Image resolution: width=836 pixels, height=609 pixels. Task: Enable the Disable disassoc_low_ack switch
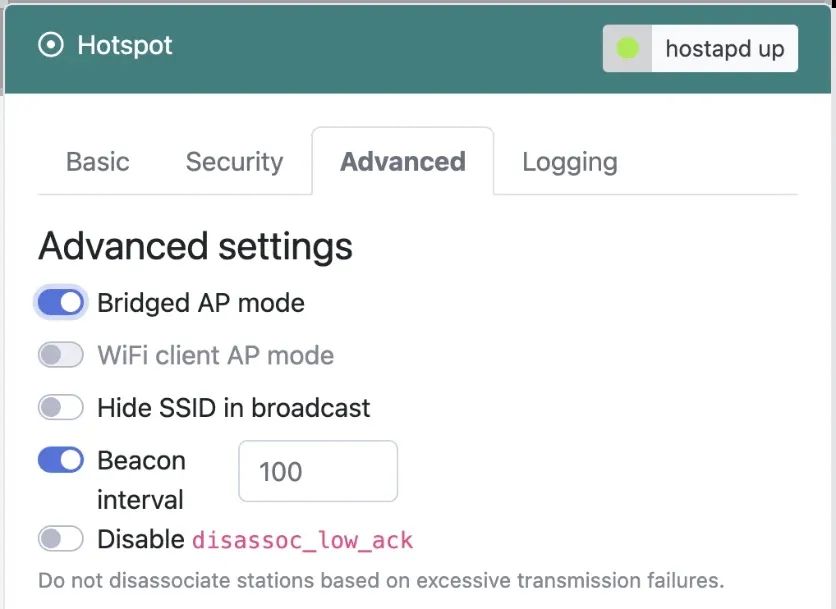(x=61, y=540)
